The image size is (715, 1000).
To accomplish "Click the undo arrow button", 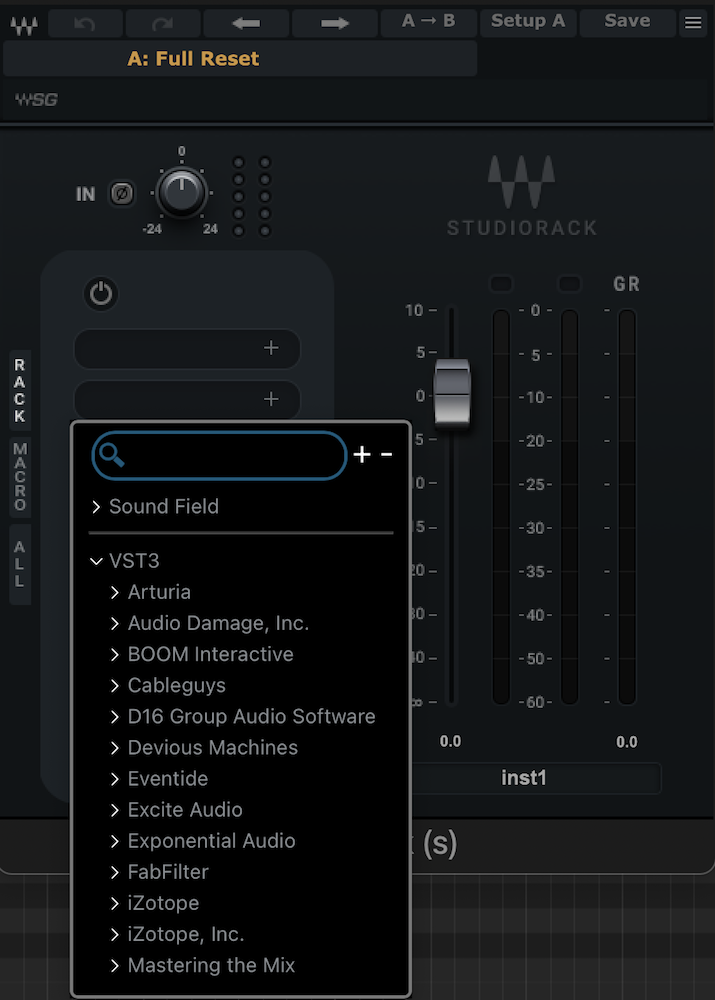I will [85, 24].
